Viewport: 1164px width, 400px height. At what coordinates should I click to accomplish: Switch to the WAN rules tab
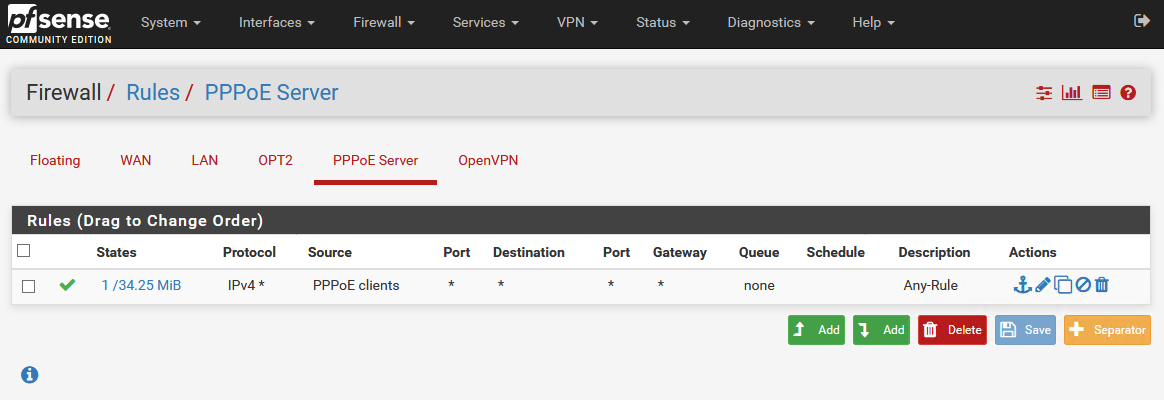point(136,160)
